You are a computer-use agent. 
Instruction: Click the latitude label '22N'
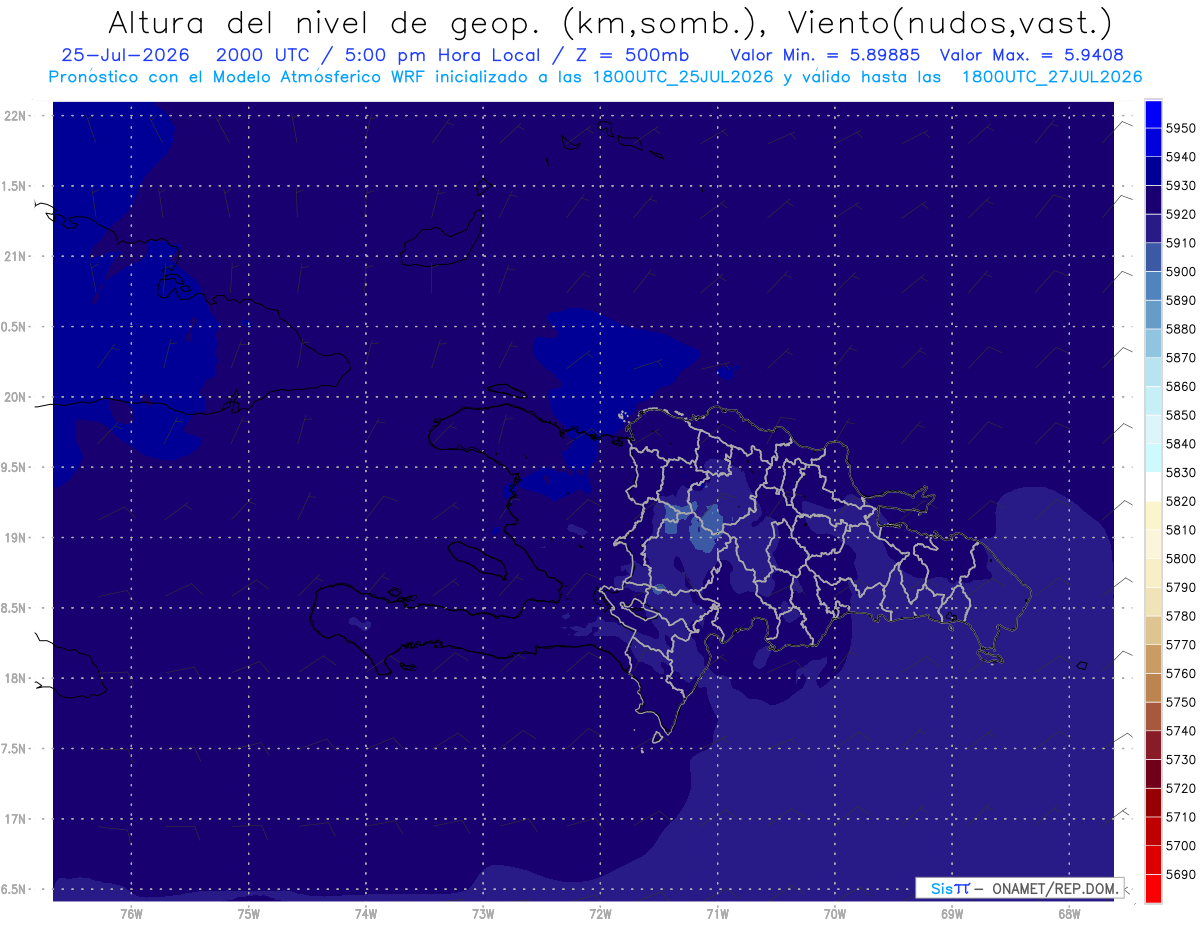click(15, 115)
